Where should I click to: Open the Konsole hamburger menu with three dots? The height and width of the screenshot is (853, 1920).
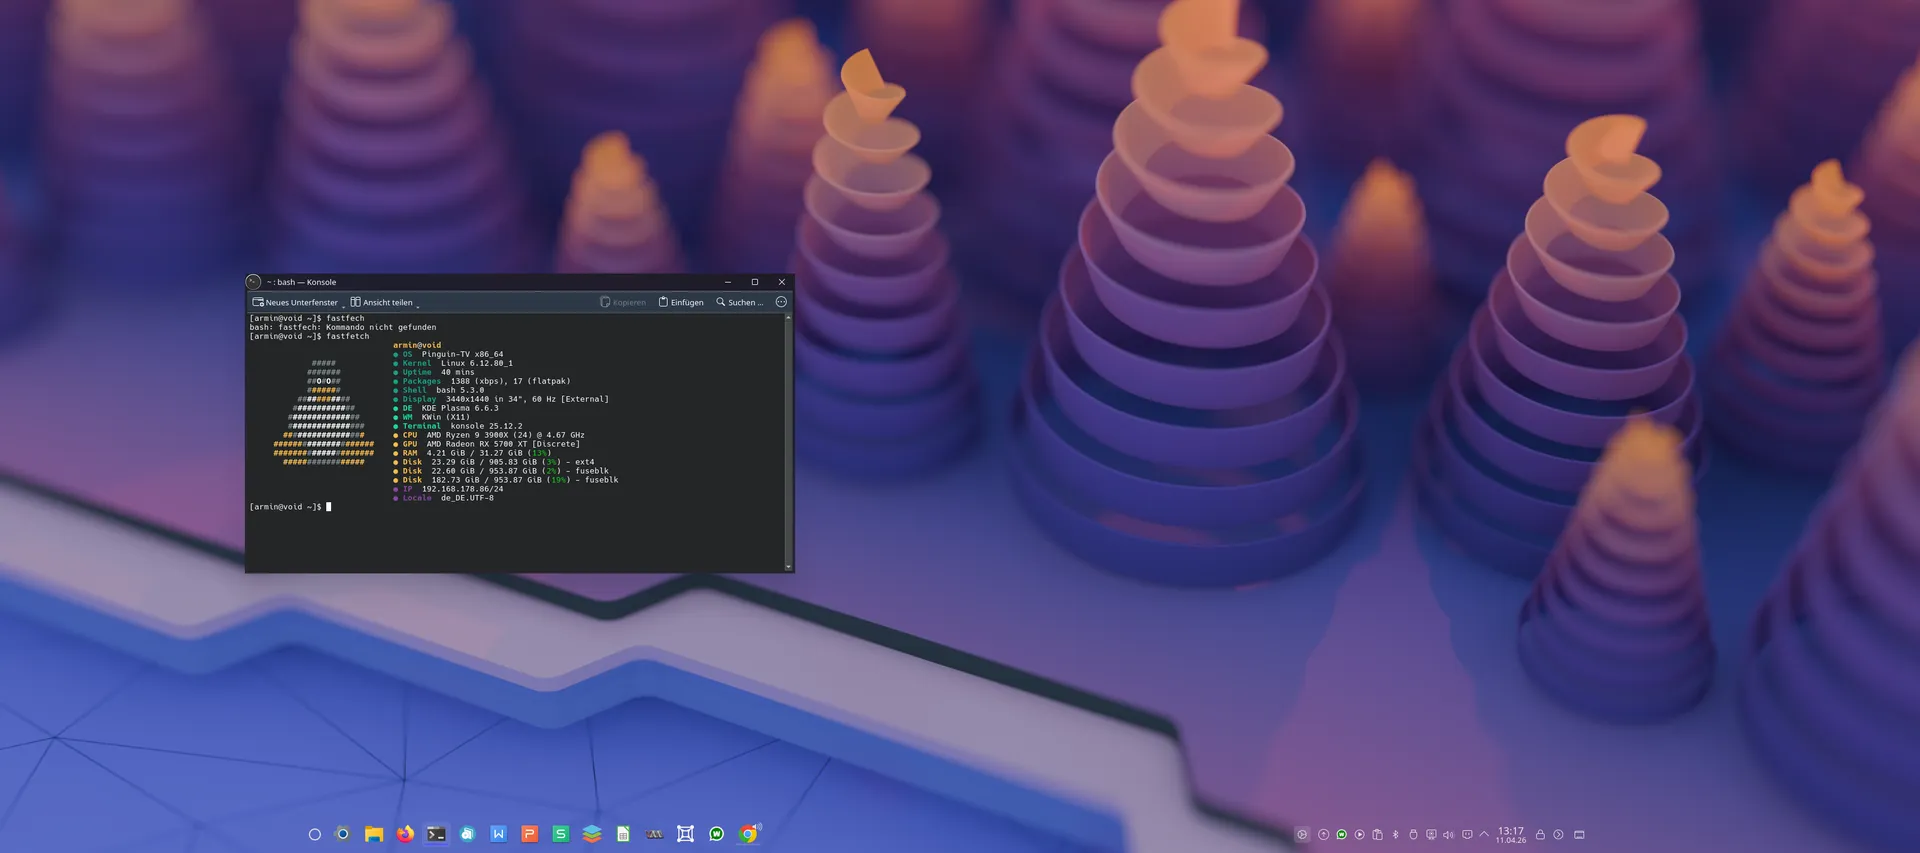(781, 302)
